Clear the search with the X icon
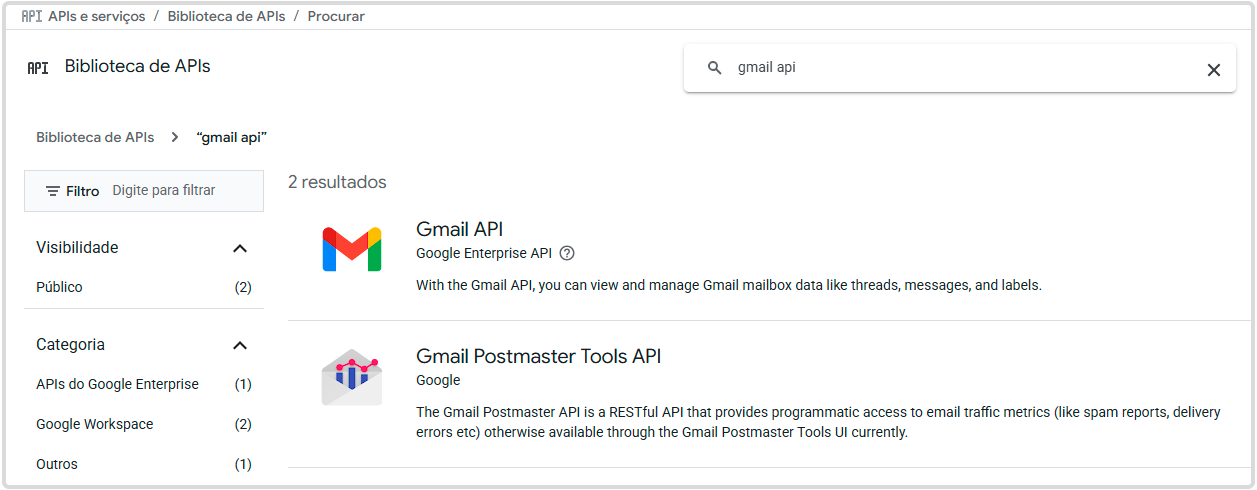The width and height of the screenshot is (1257, 490). point(1213,69)
